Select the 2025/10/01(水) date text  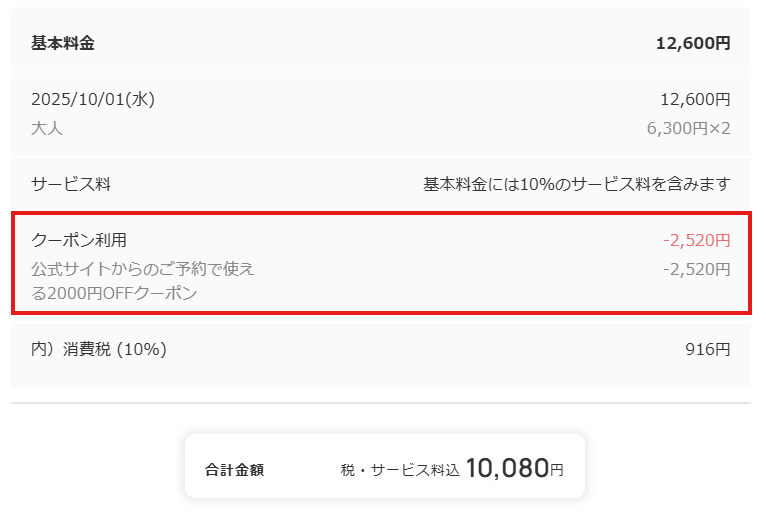[93, 99]
